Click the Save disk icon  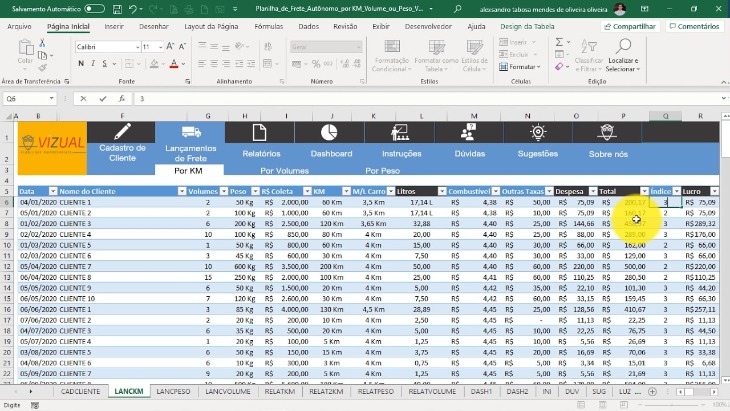[117, 9]
